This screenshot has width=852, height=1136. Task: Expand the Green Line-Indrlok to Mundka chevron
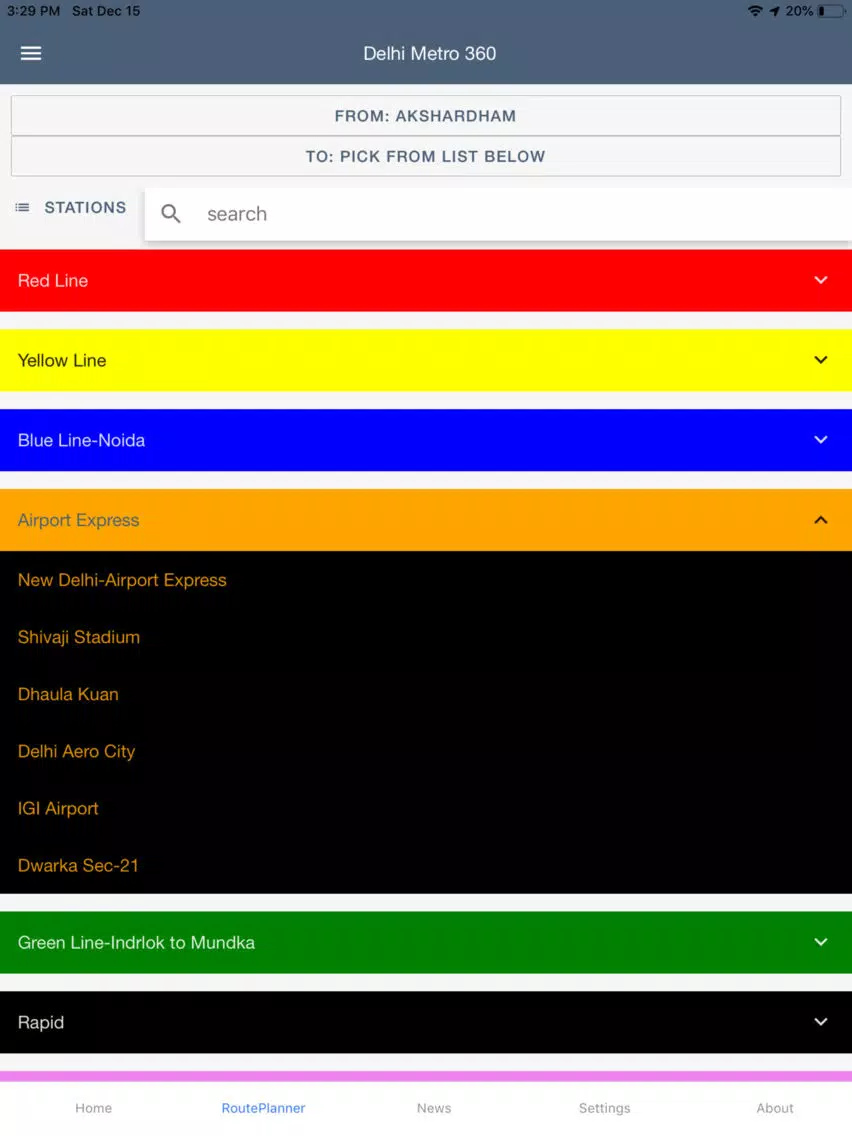(820, 942)
